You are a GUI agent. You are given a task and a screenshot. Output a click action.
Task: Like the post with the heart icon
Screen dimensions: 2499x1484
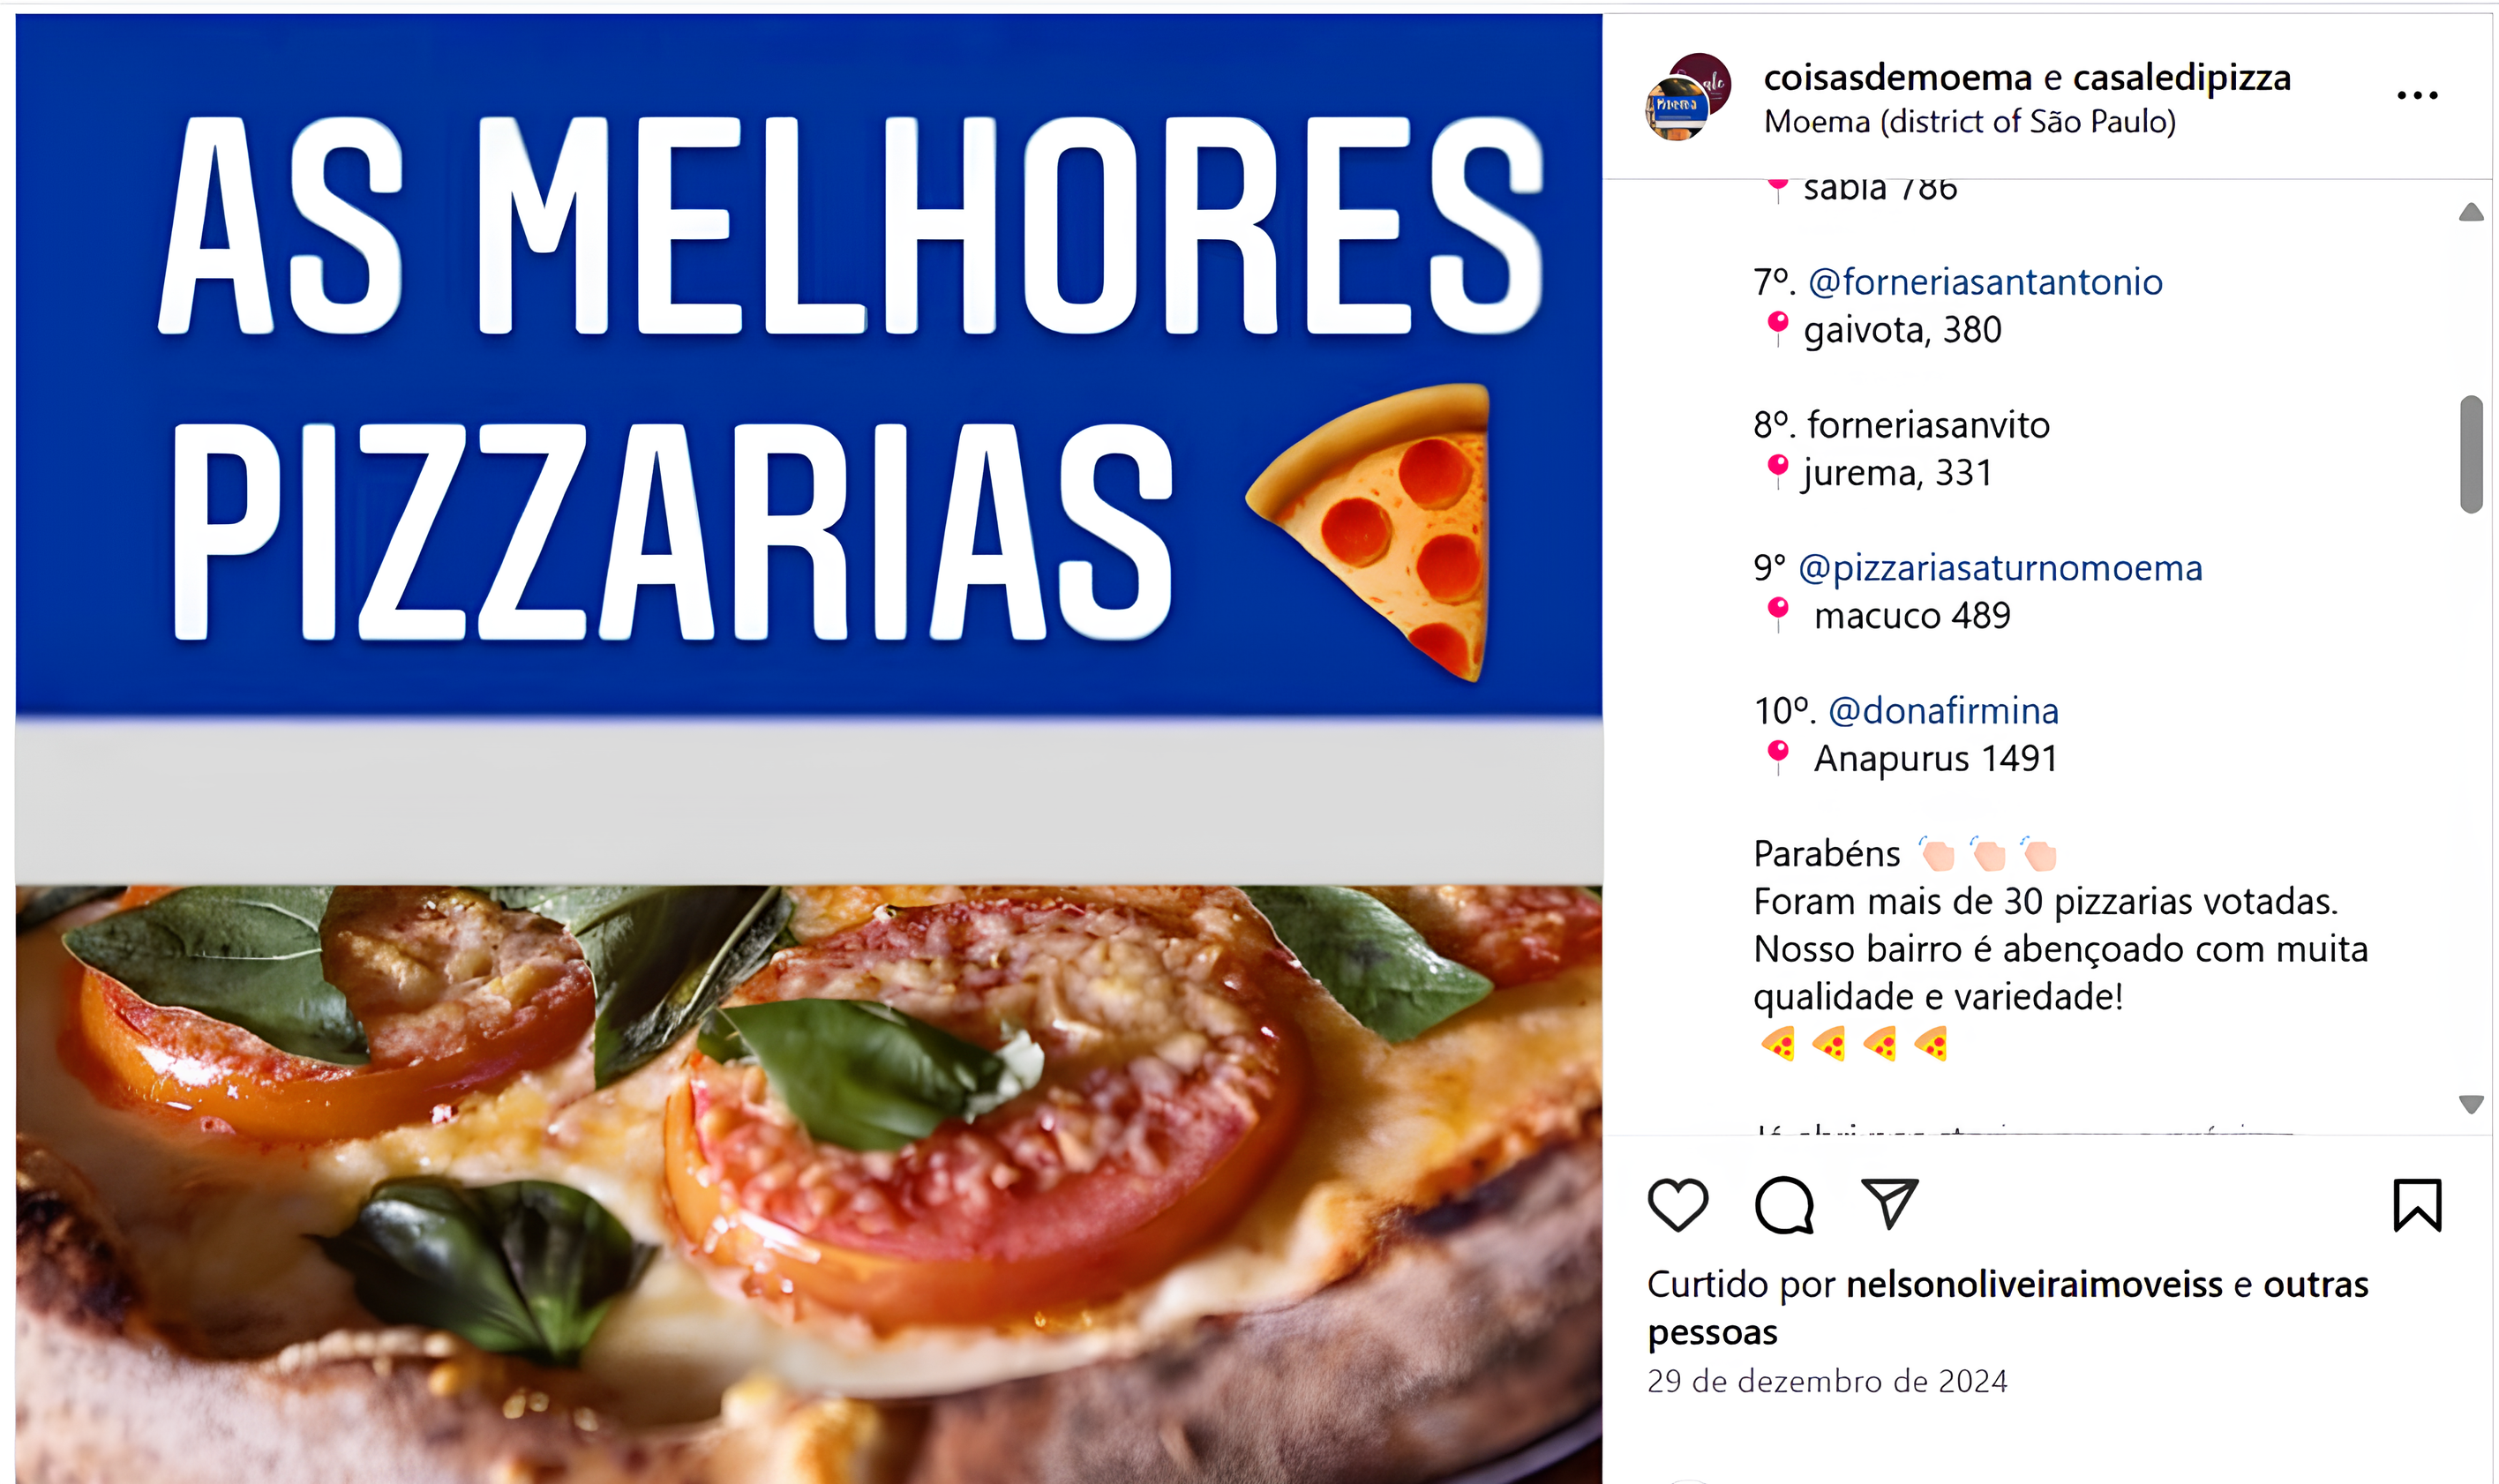(x=1677, y=1204)
